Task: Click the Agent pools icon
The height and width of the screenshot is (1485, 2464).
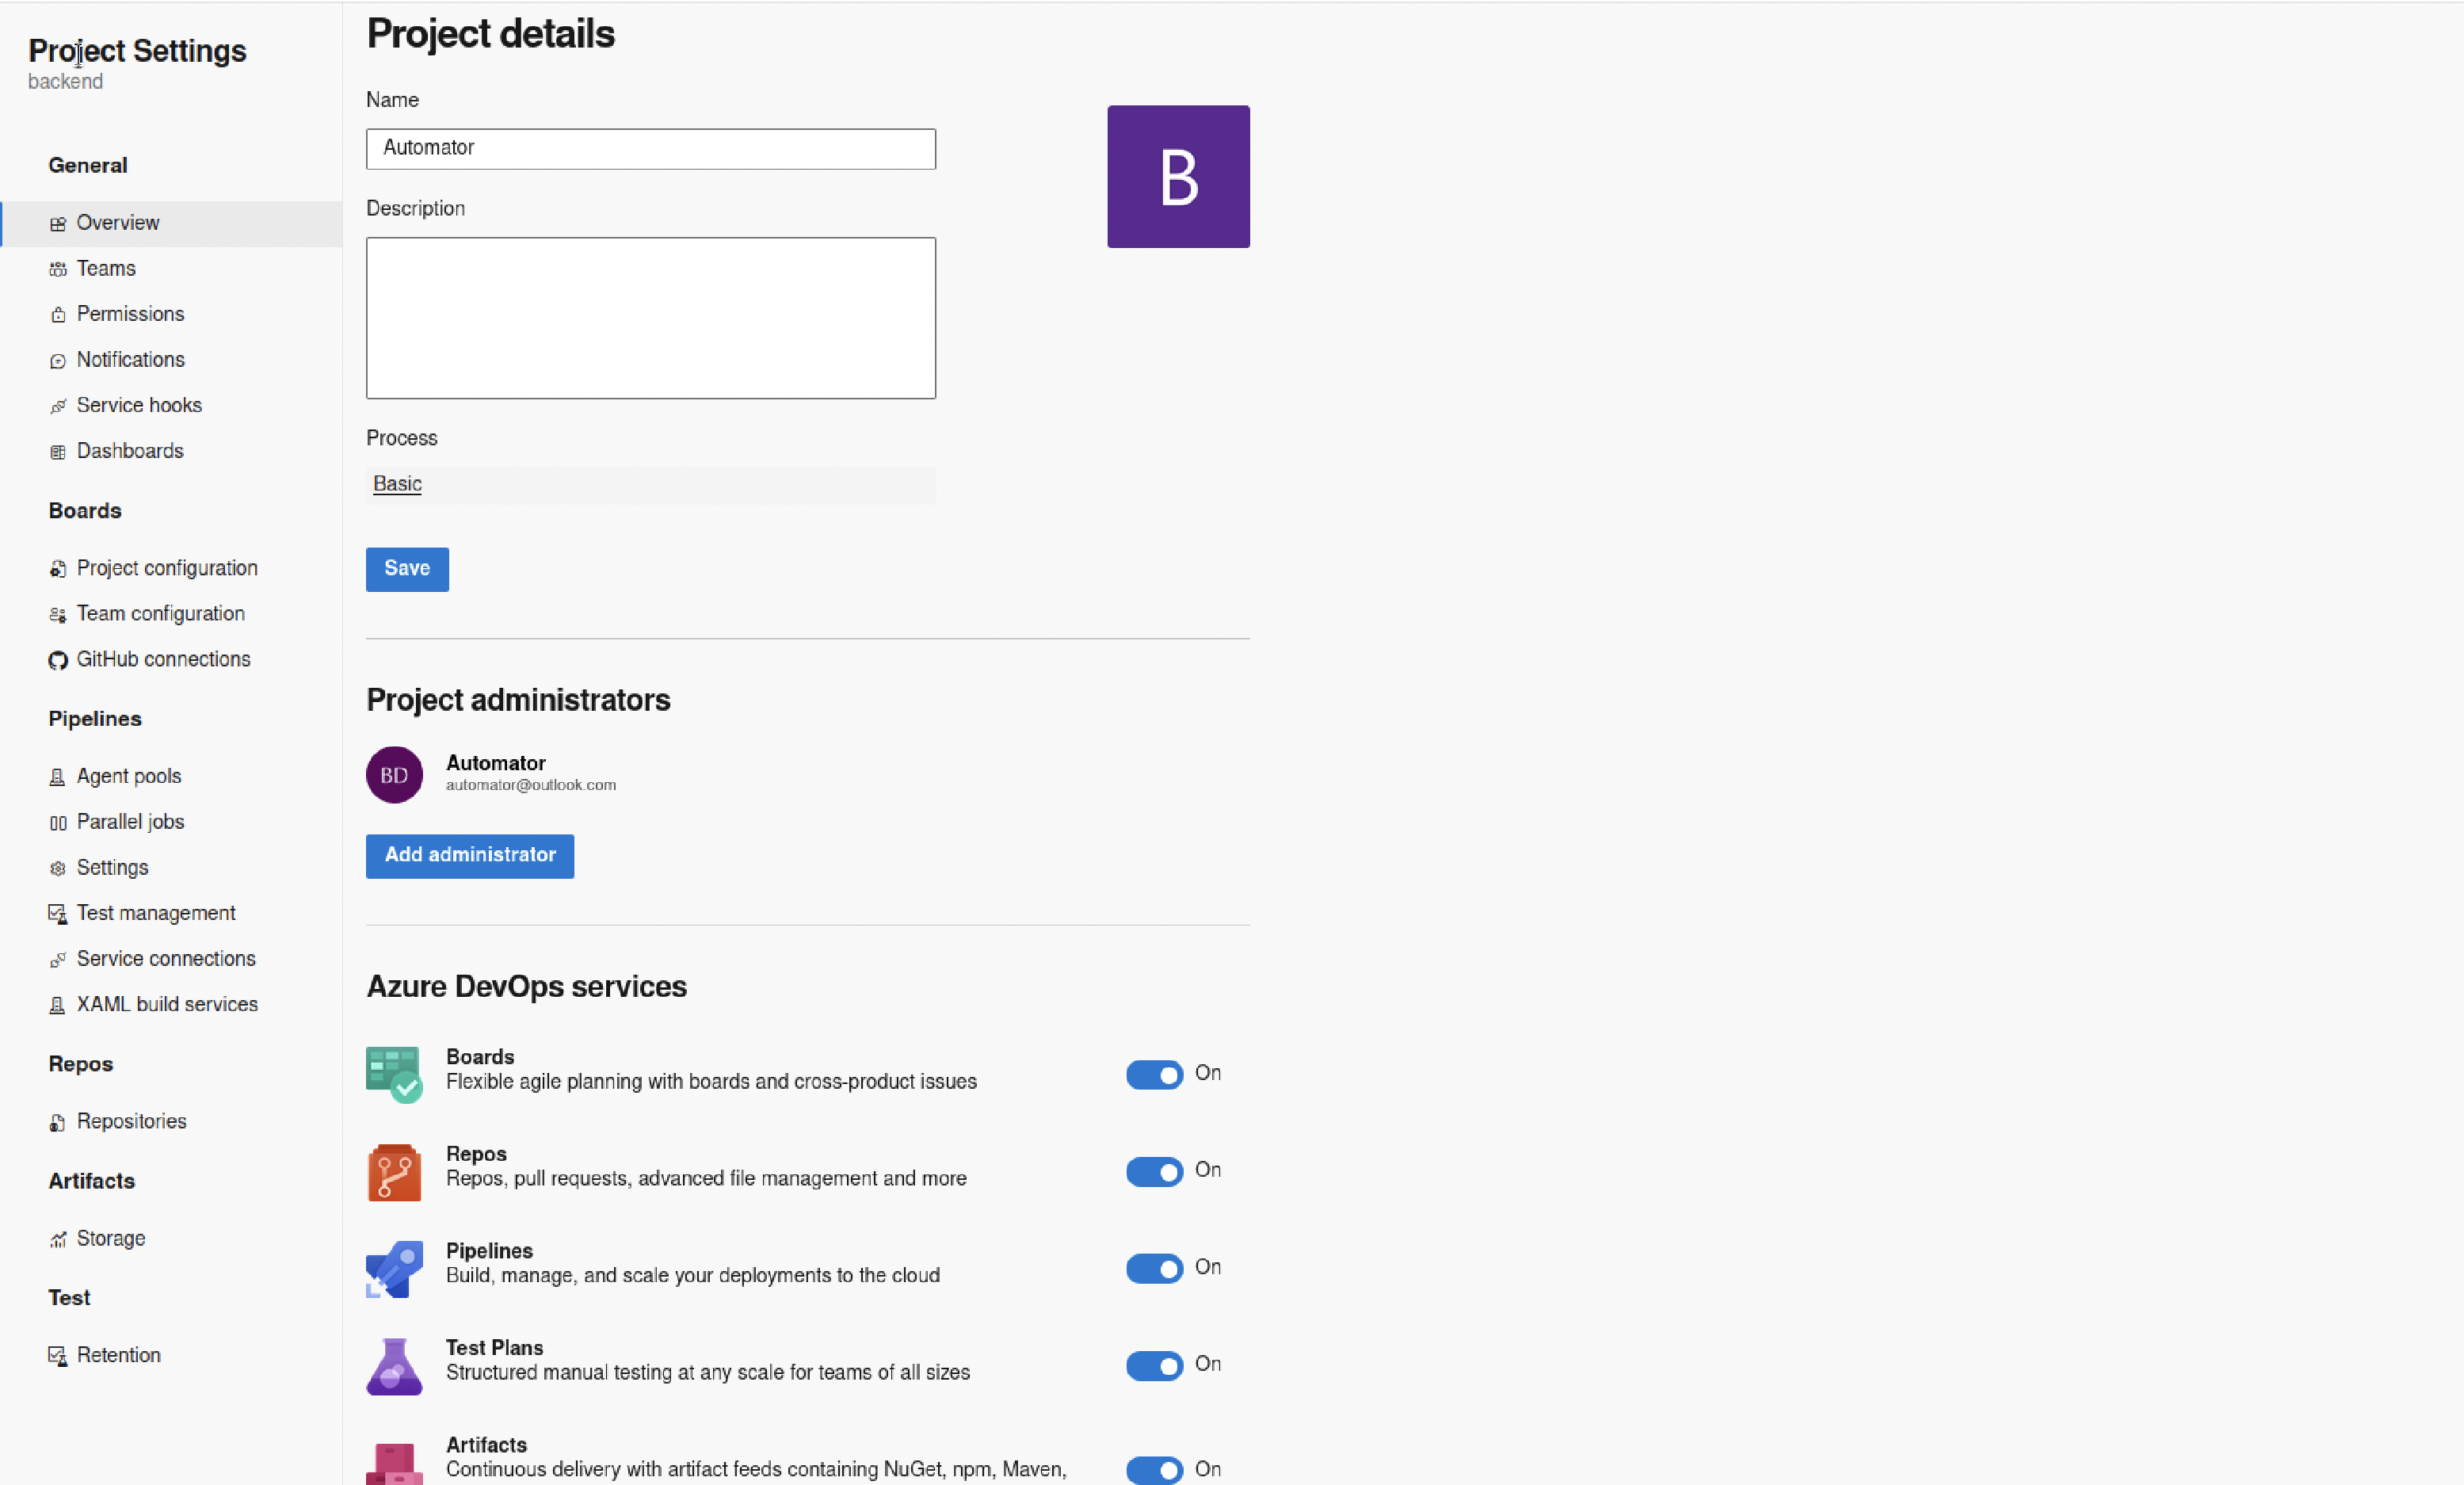Action: point(58,777)
